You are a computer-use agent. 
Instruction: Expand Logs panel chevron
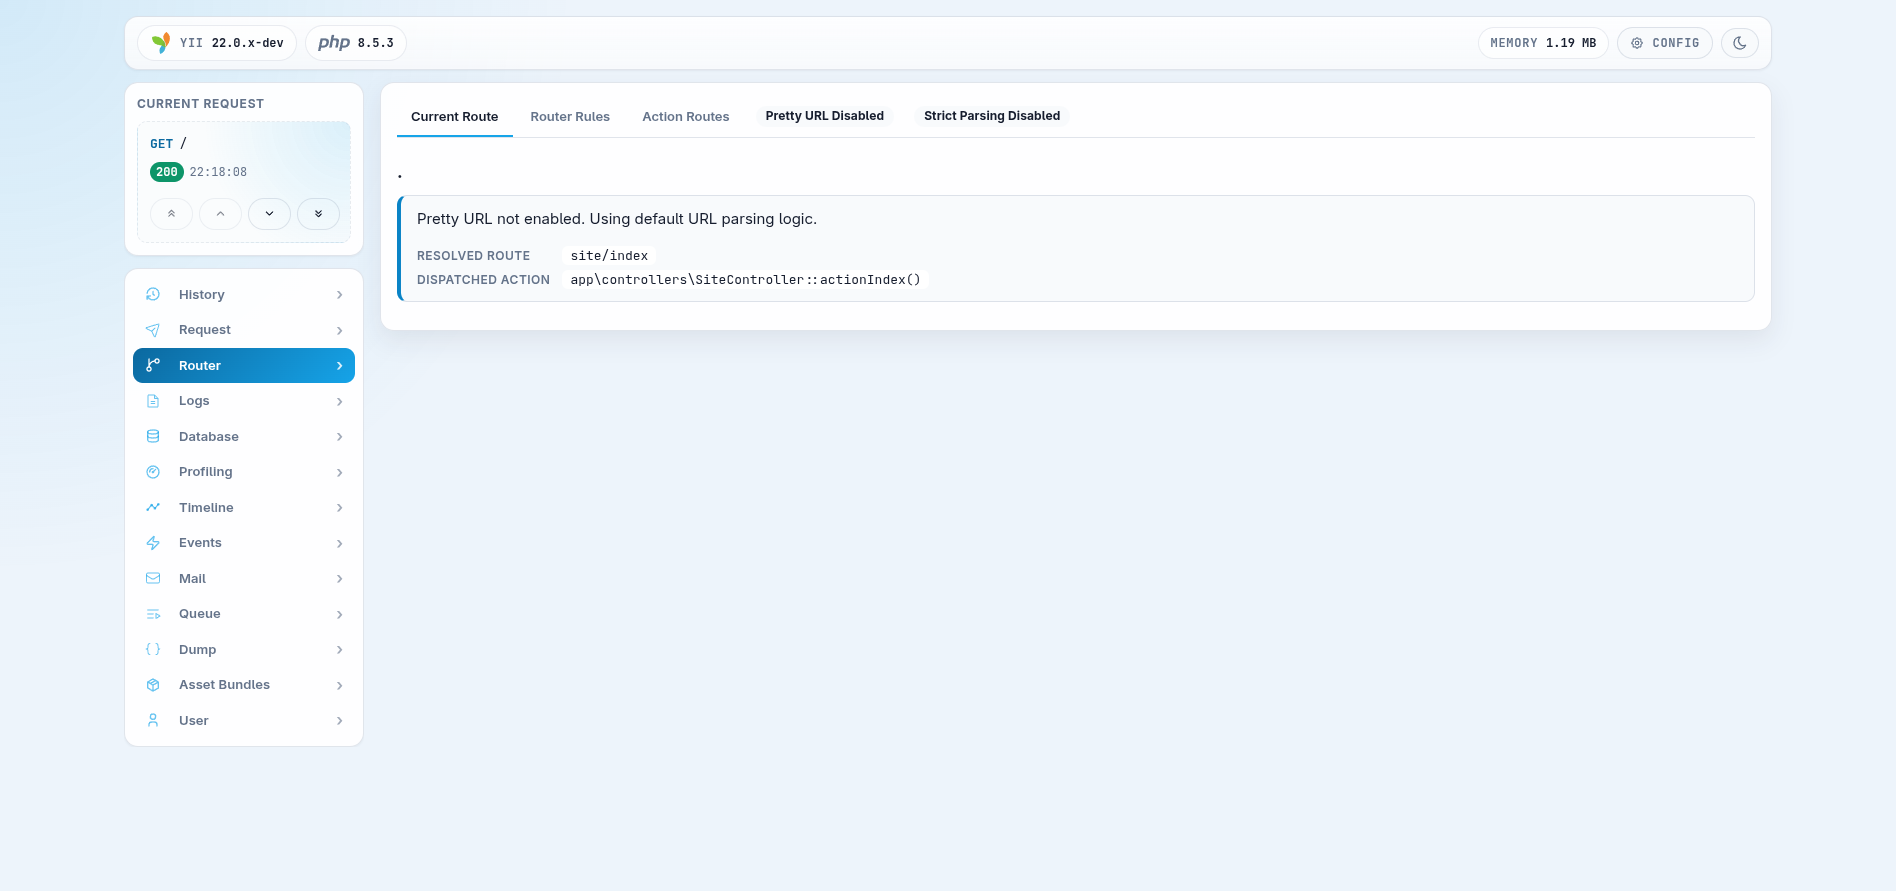(340, 401)
